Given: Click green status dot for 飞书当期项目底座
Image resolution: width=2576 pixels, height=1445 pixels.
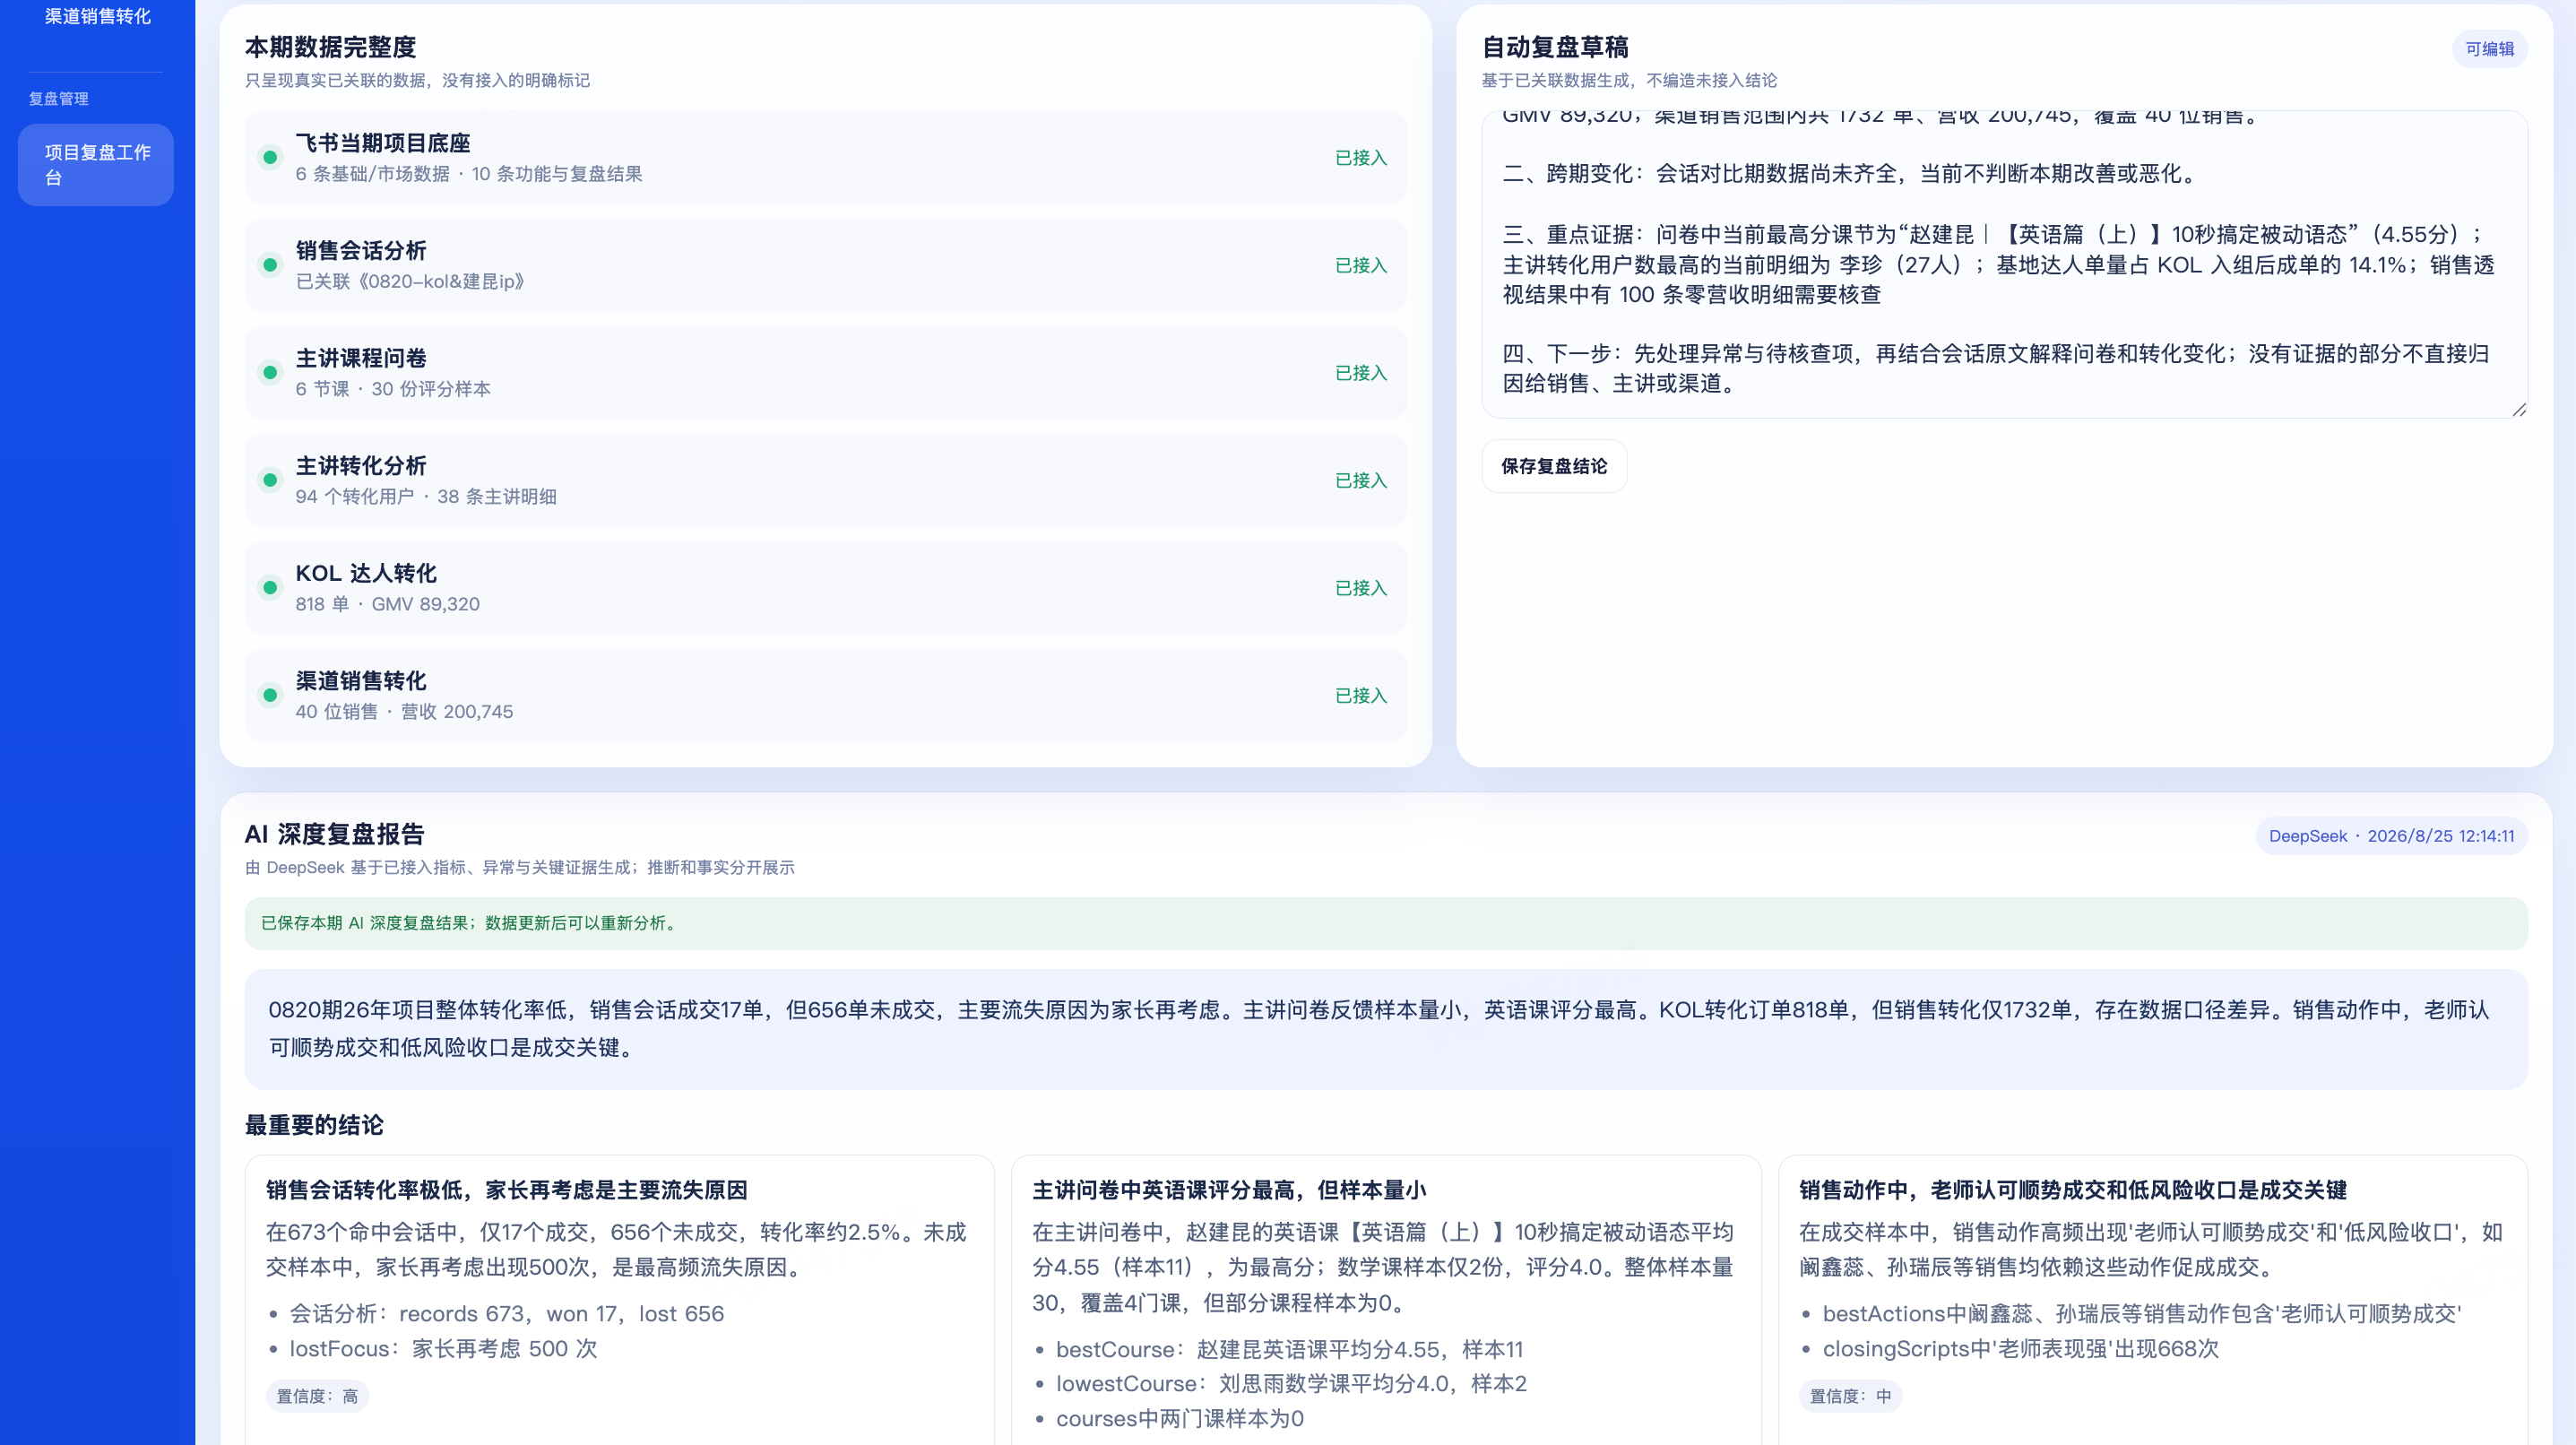Looking at the screenshot, I should (x=270, y=157).
